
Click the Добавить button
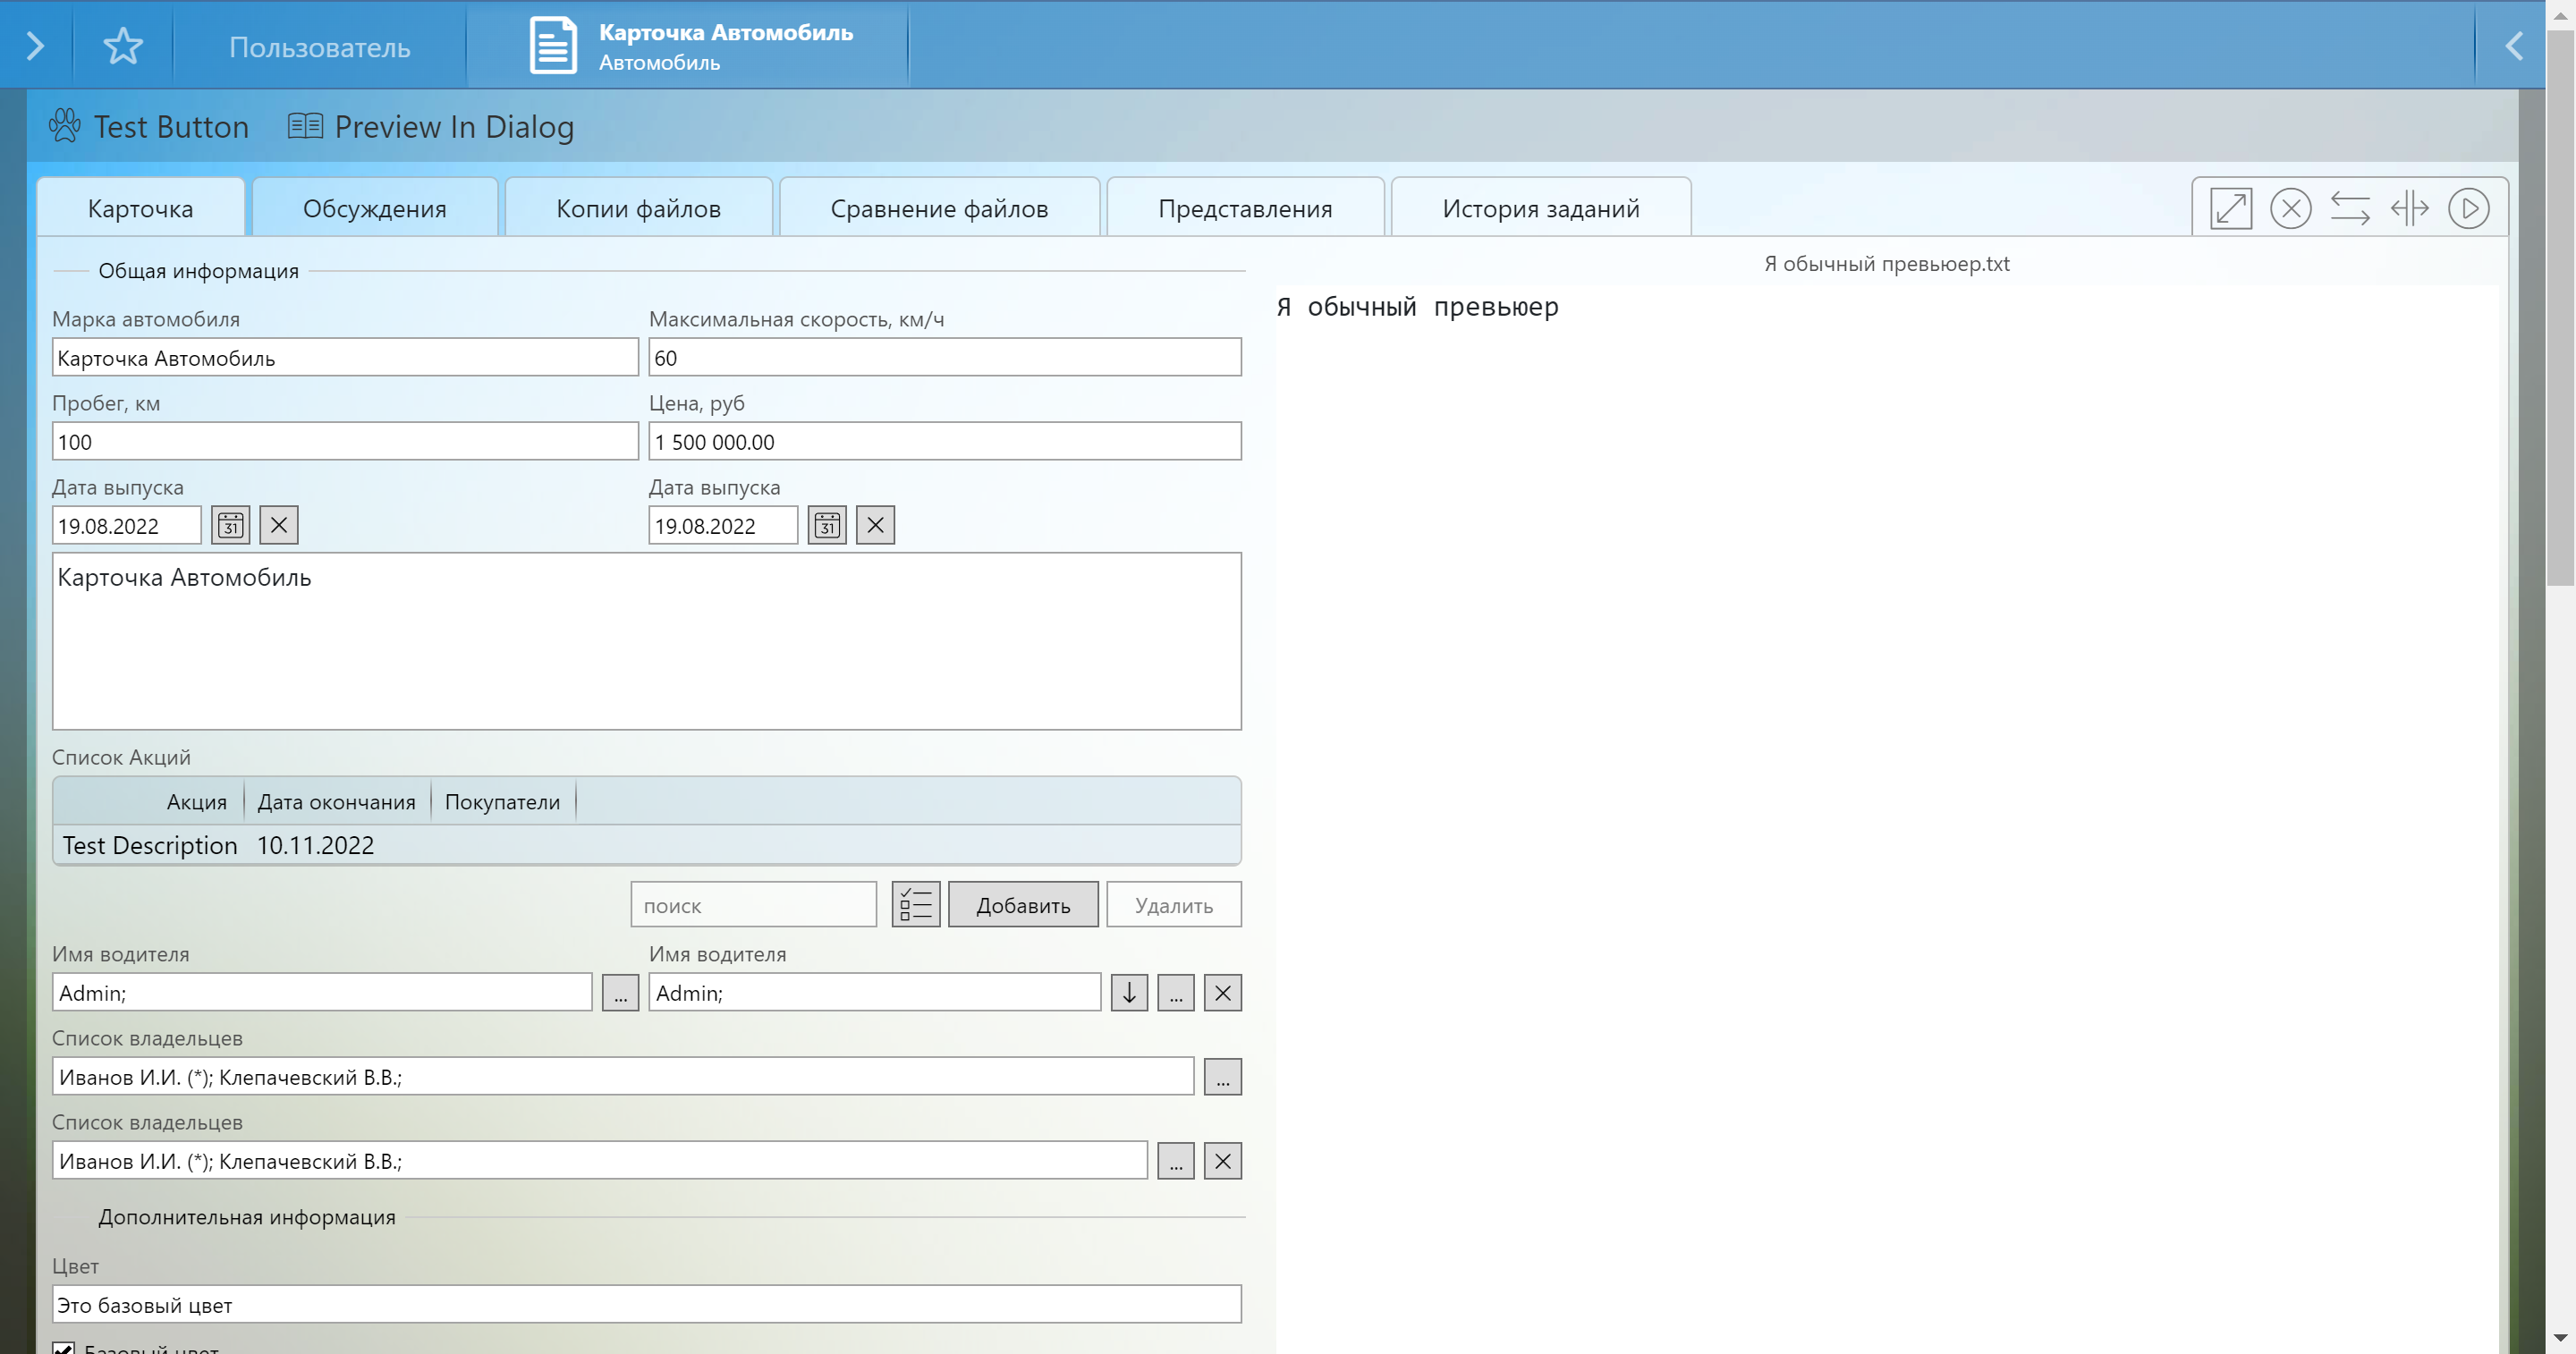click(1022, 905)
